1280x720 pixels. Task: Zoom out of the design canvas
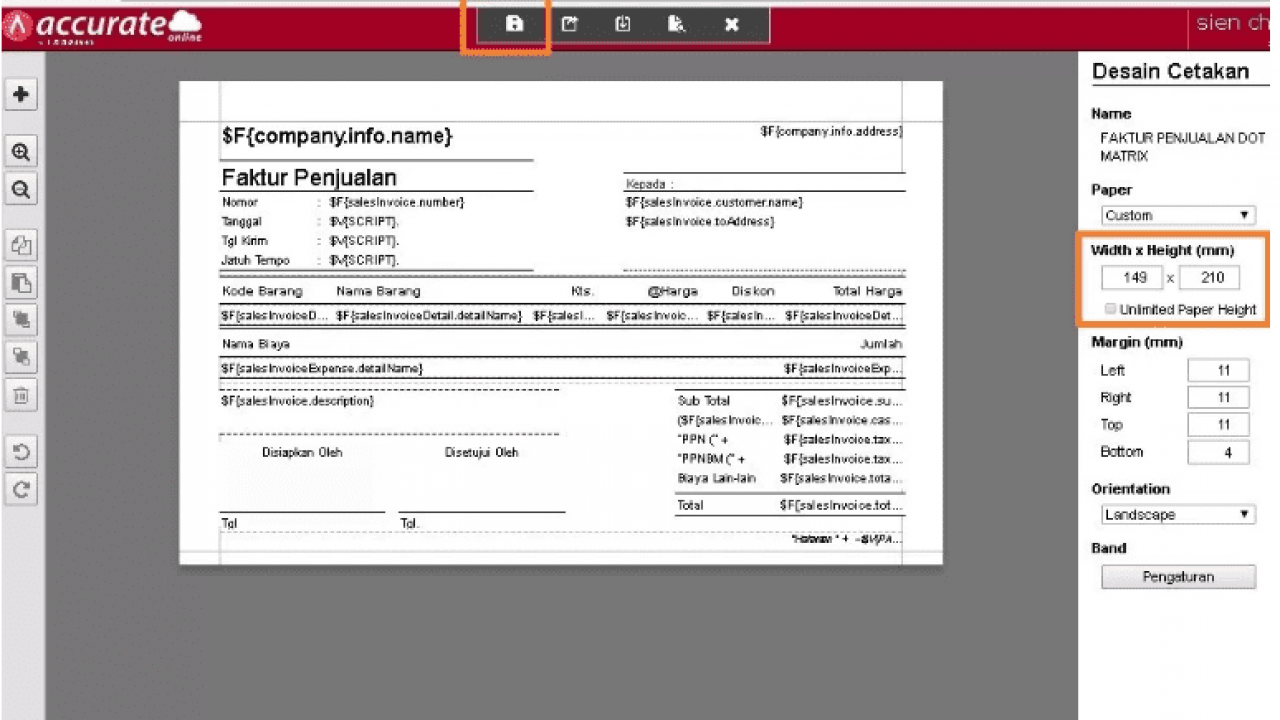pos(21,189)
